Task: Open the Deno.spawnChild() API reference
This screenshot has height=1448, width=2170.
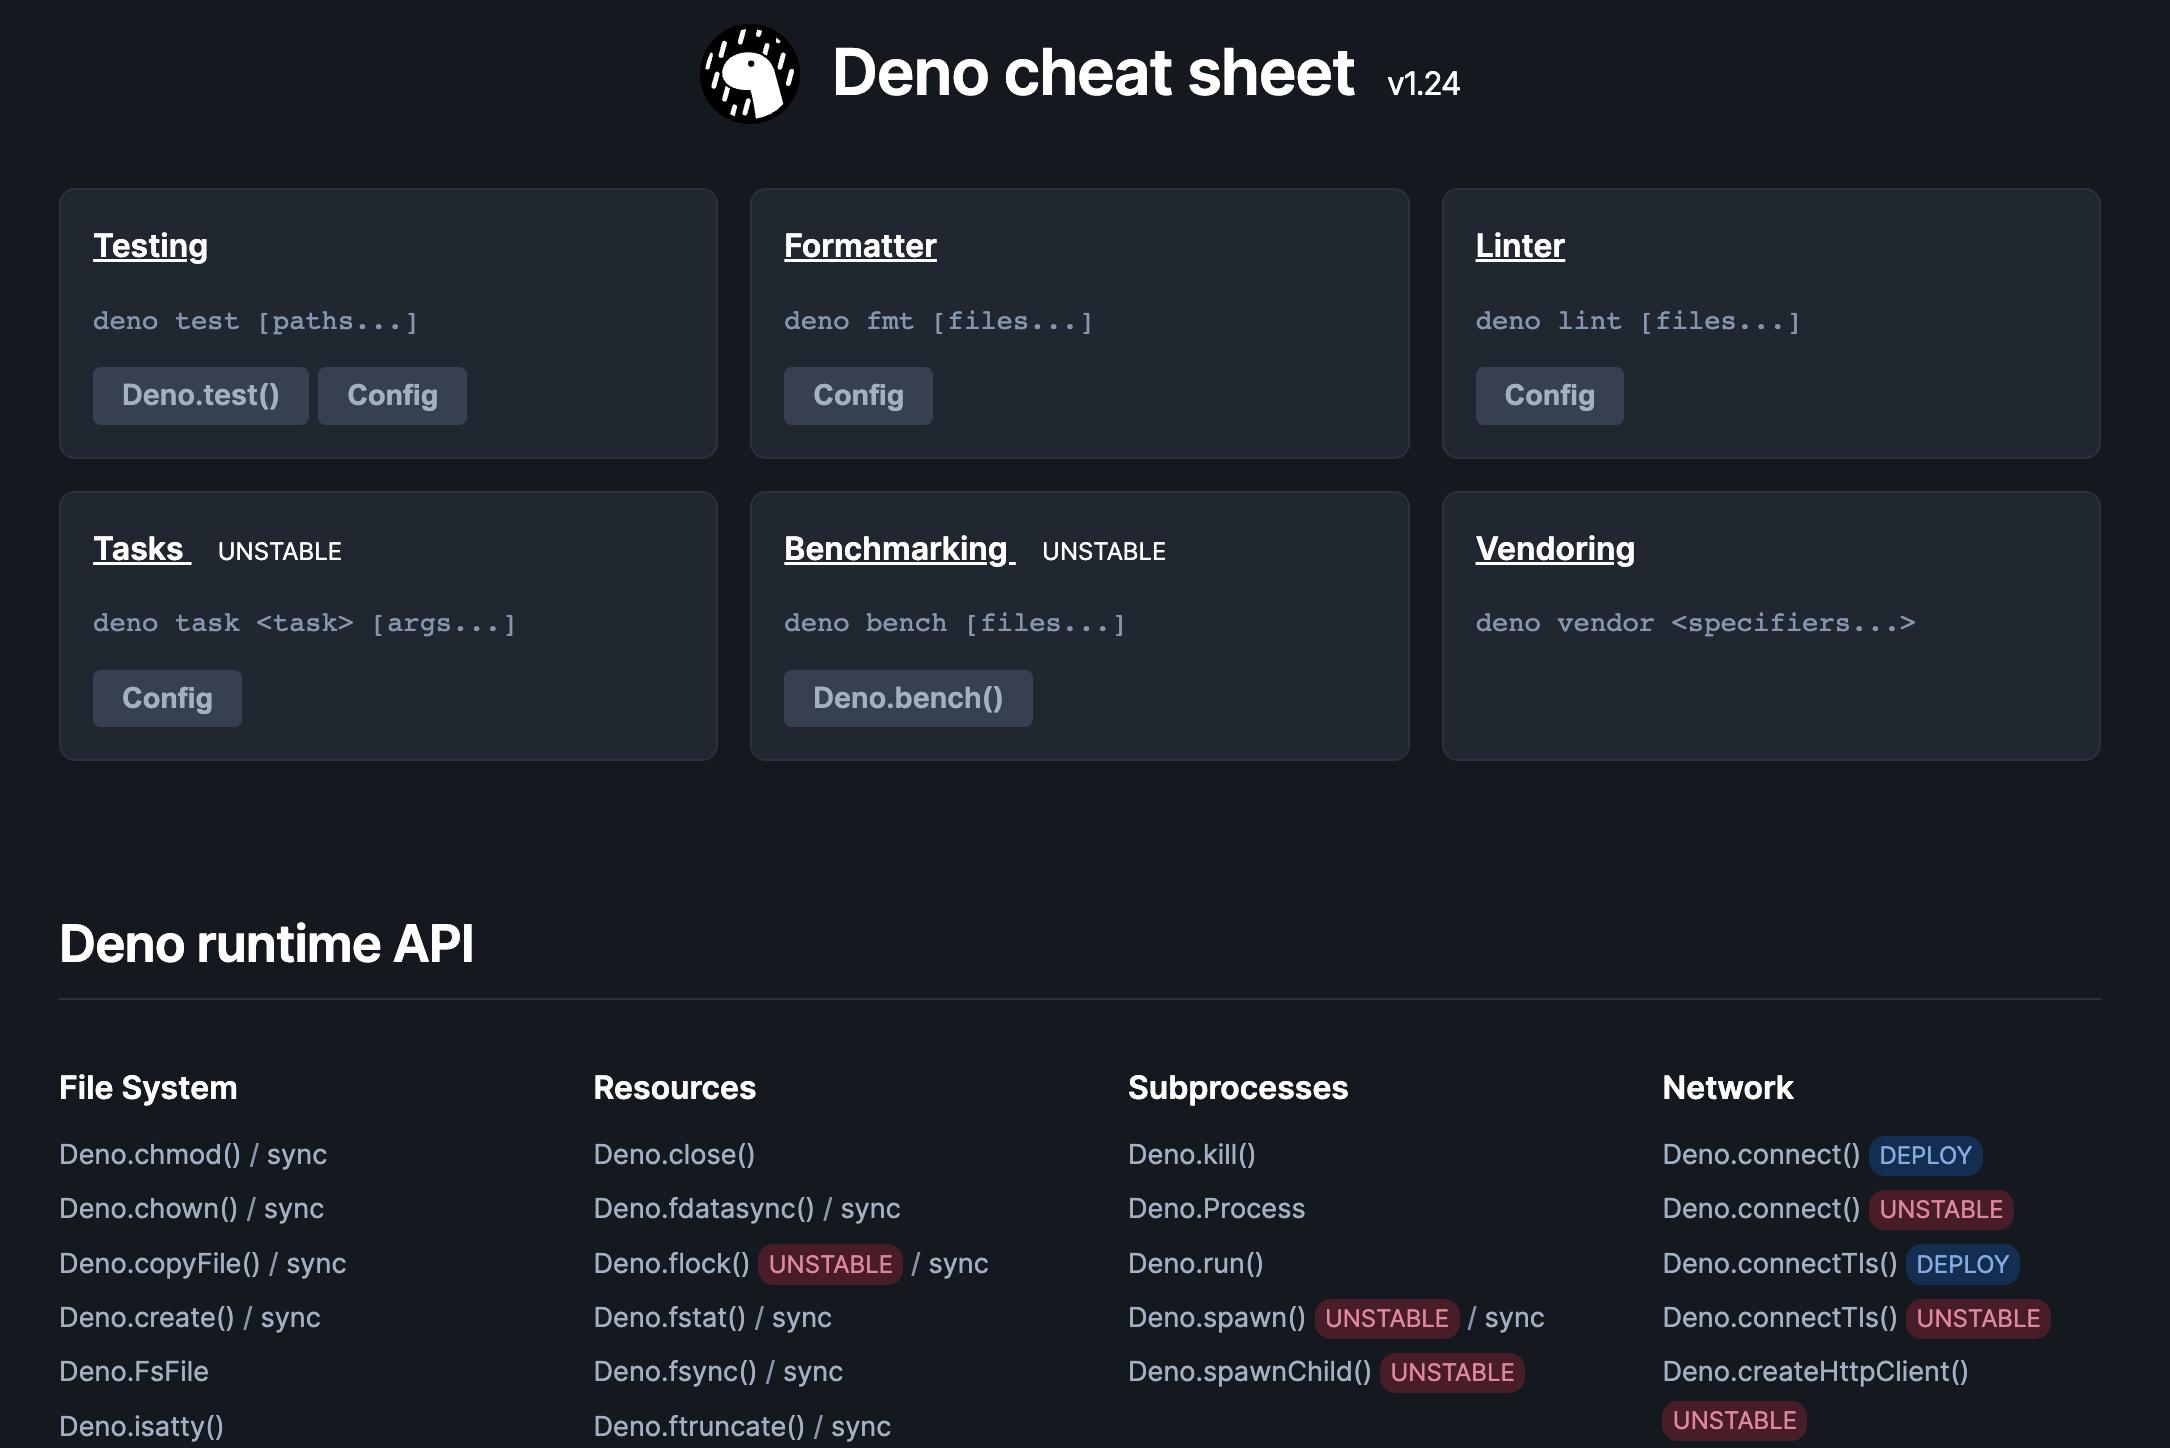Action: pos(1249,1372)
